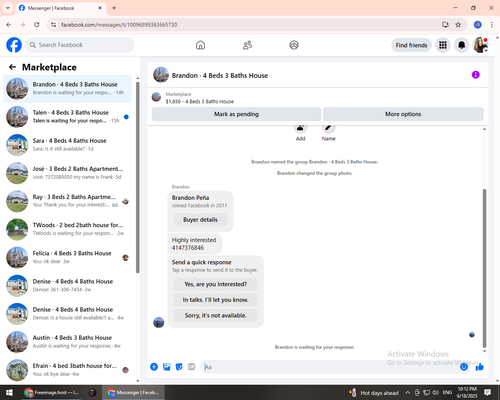
Task: Open the tab search dropdown arrow
Action: coord(8,8)
